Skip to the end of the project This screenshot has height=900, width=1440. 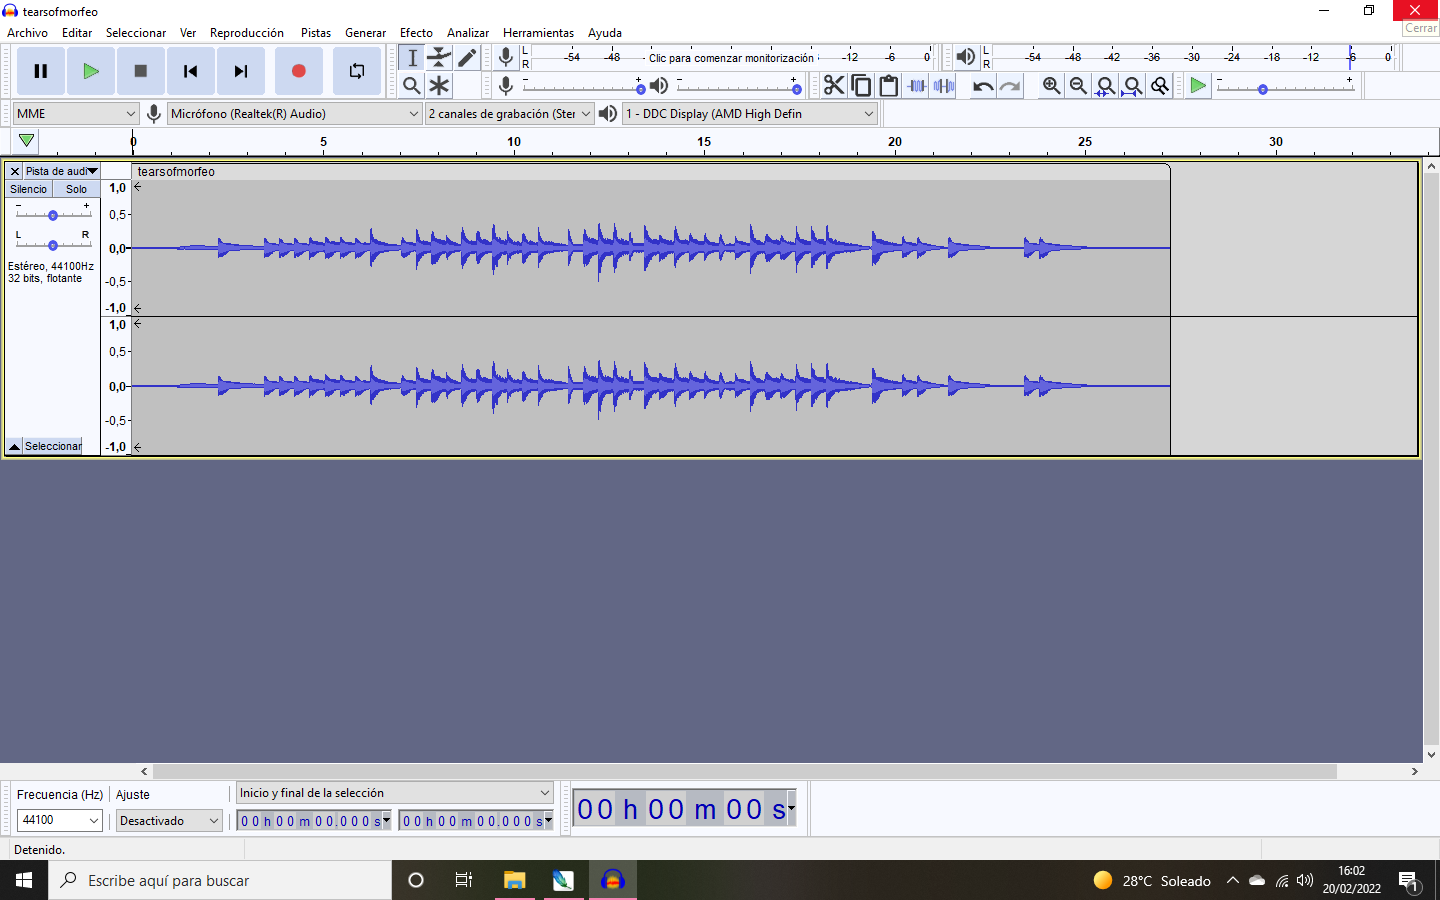241,71
